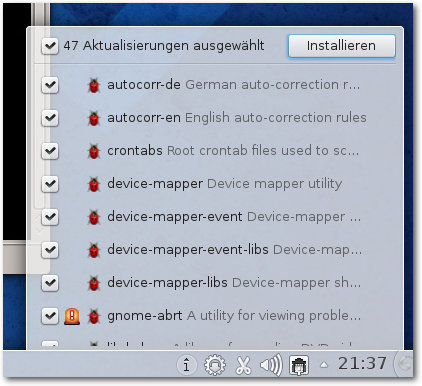This screenshot has height=386, width=422.
Task: Open the info notifications tray icon
Action: (x=186, y=365)
